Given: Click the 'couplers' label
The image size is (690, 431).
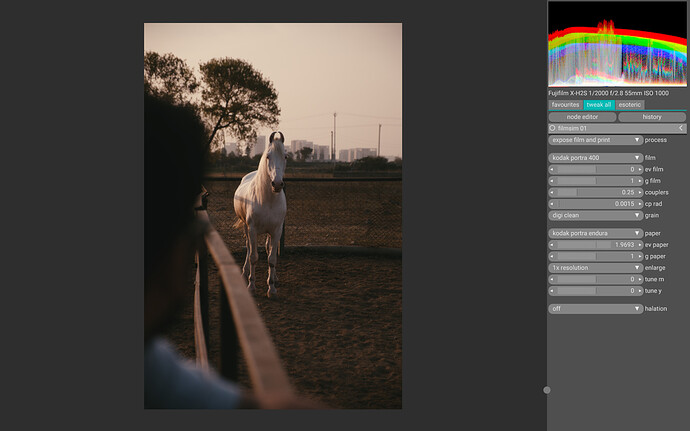Looking at the screenshot, I should (657, 192).
